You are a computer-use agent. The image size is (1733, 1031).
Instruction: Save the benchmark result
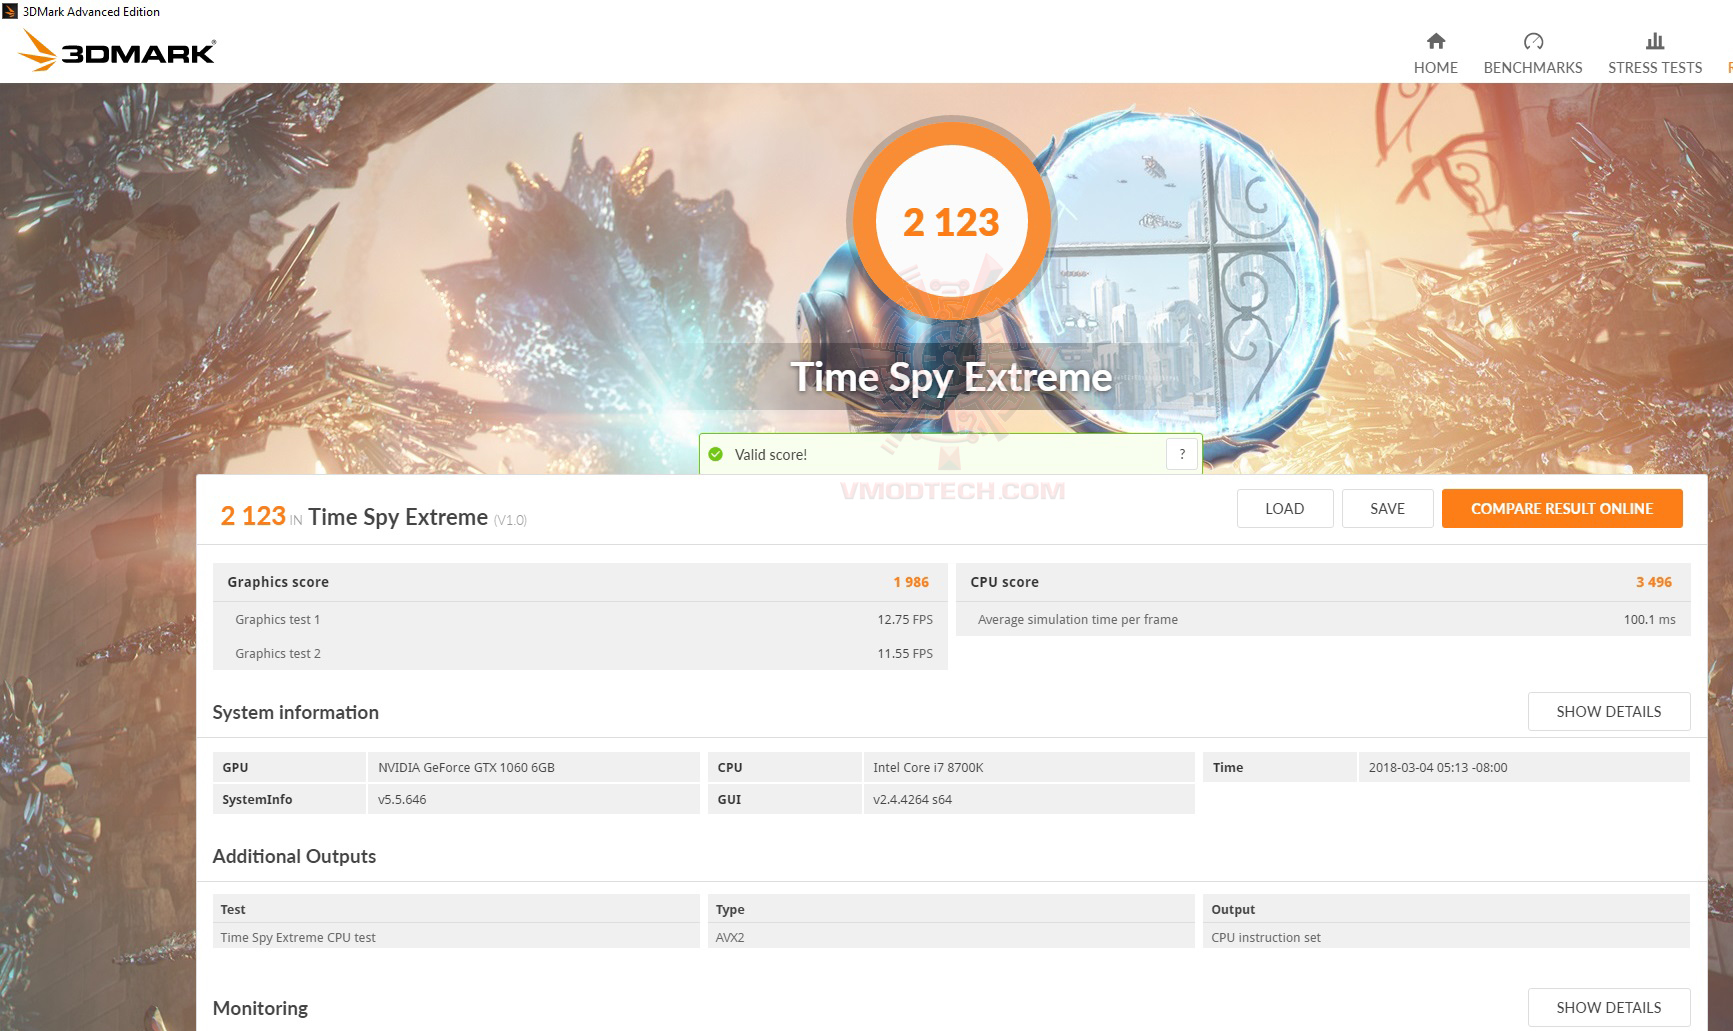pyautogui.click(x=1387, y=508)
